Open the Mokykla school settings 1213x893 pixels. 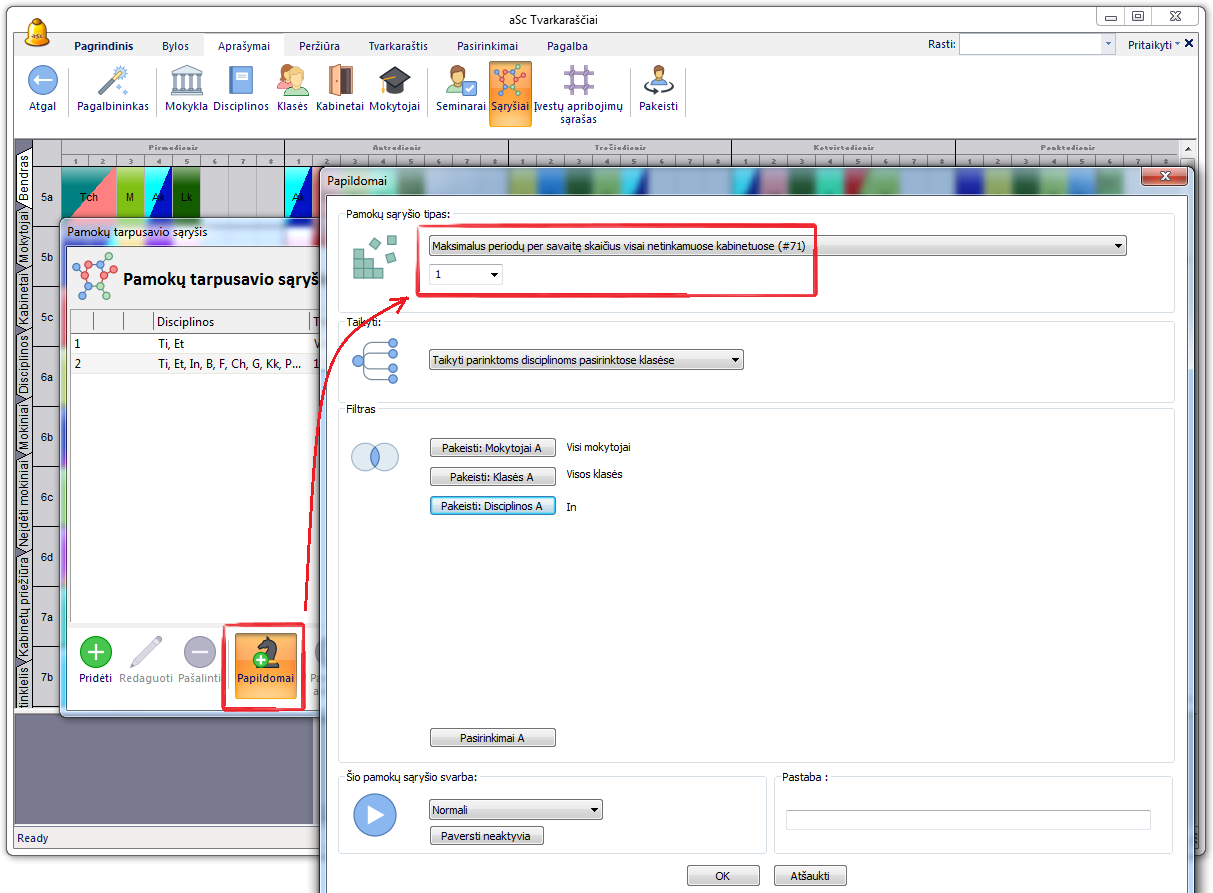click(187, 82)
